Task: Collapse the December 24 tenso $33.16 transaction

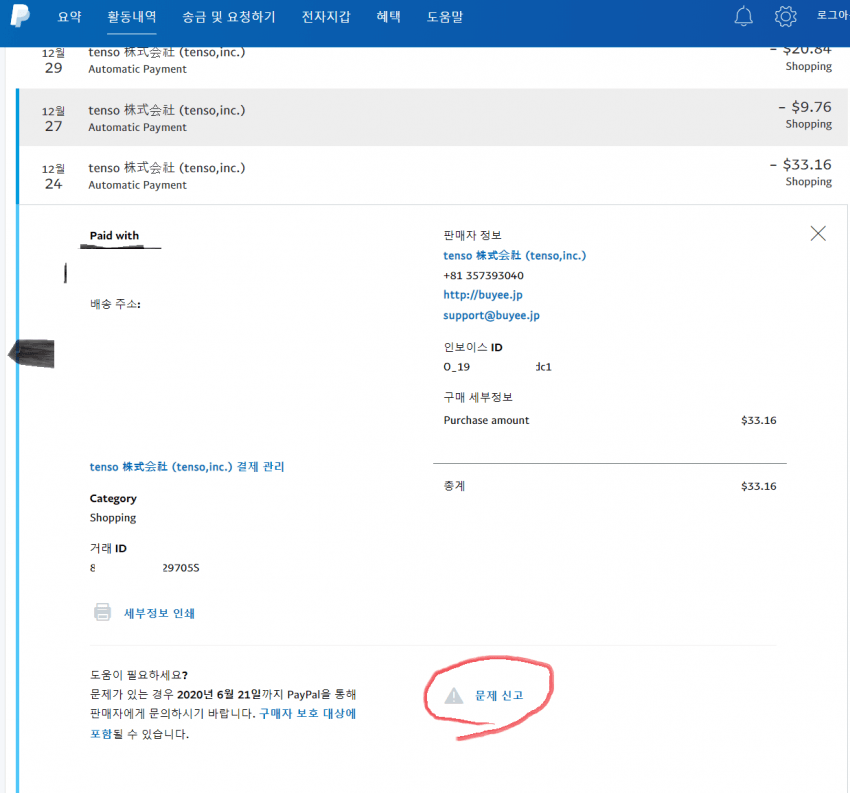Action: pyautogui.click(x=432, y=175)
